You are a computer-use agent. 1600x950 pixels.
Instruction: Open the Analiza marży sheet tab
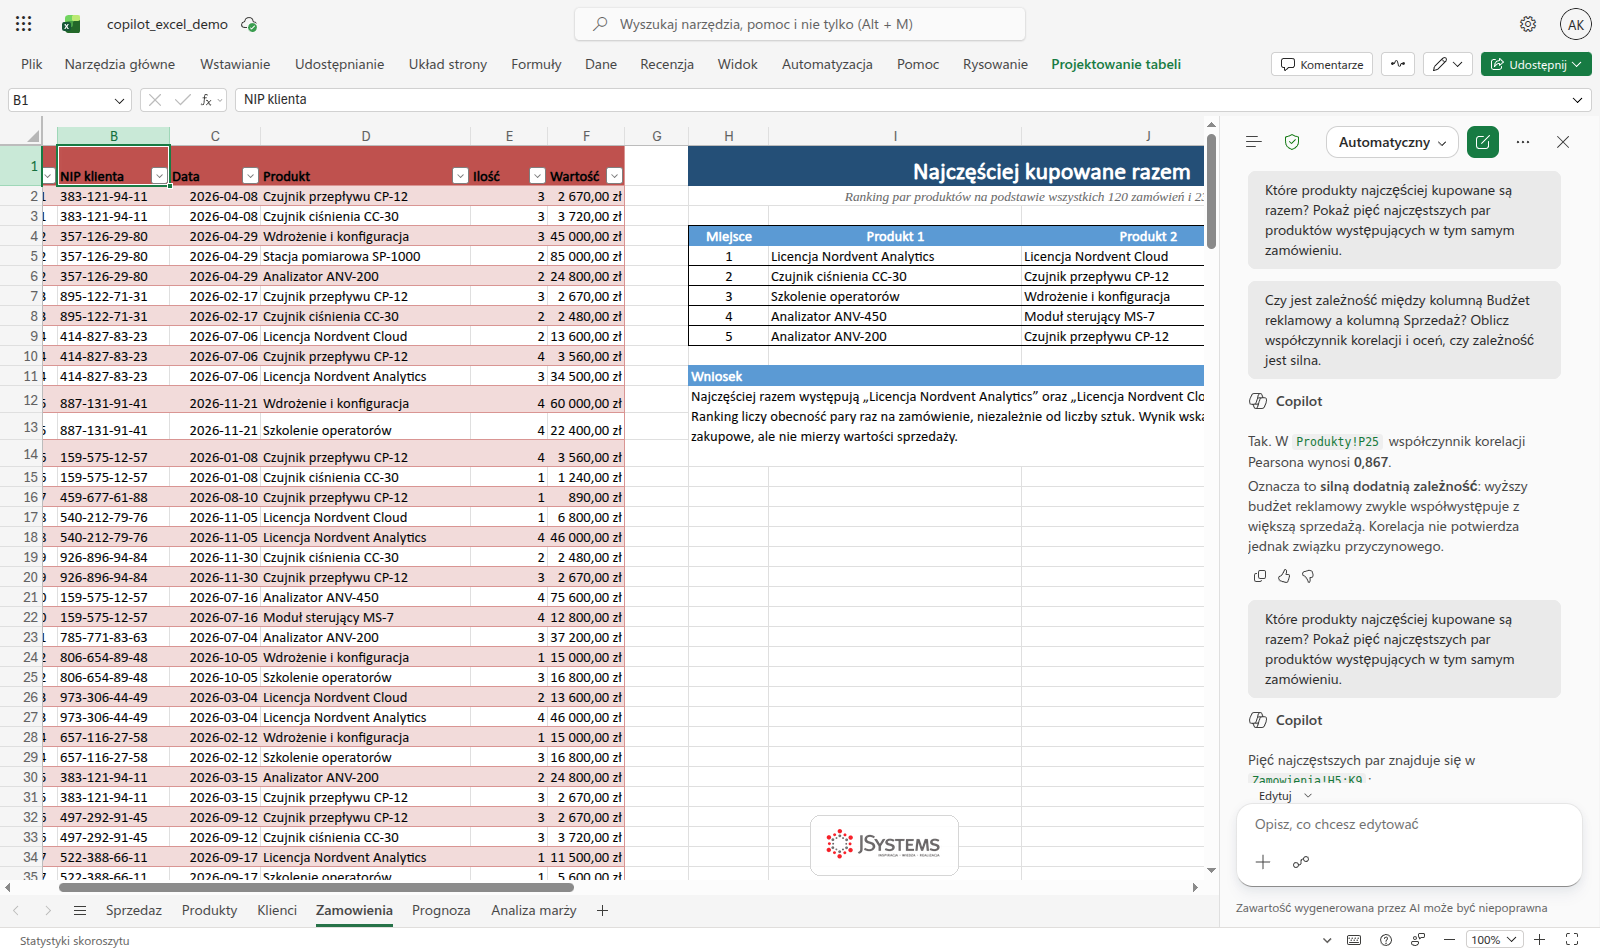point(534,910)
